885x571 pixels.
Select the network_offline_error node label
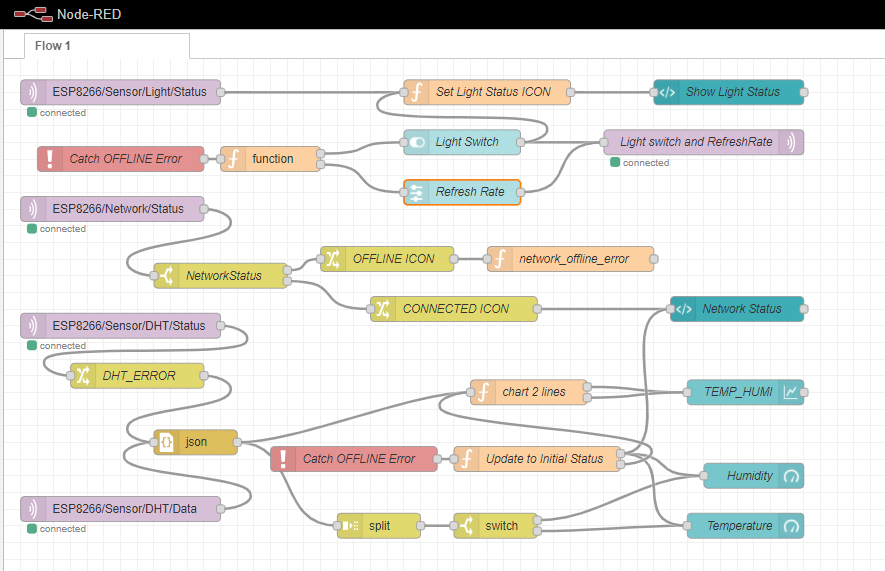coord(574,259)
